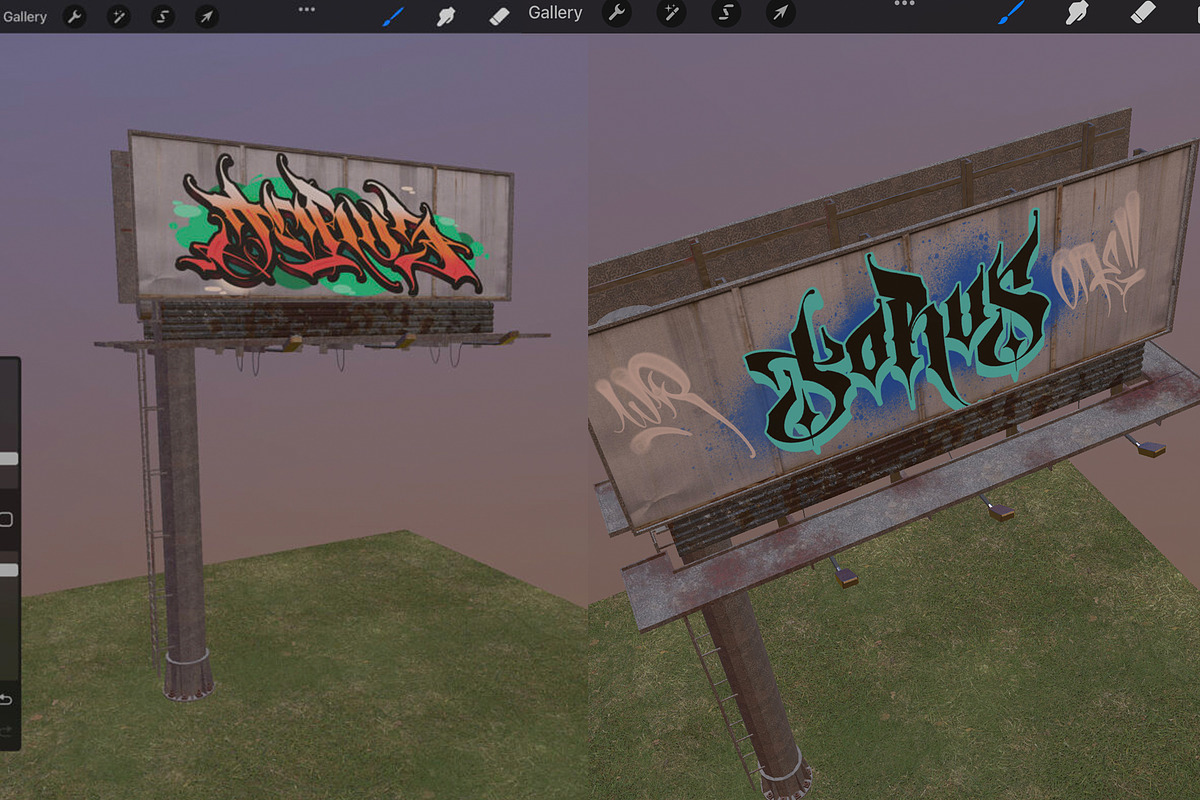Select the Smudge tool in right view
Viewport: 1200px width, 800px height.
pyautogui.click(x=1076, y=12)
